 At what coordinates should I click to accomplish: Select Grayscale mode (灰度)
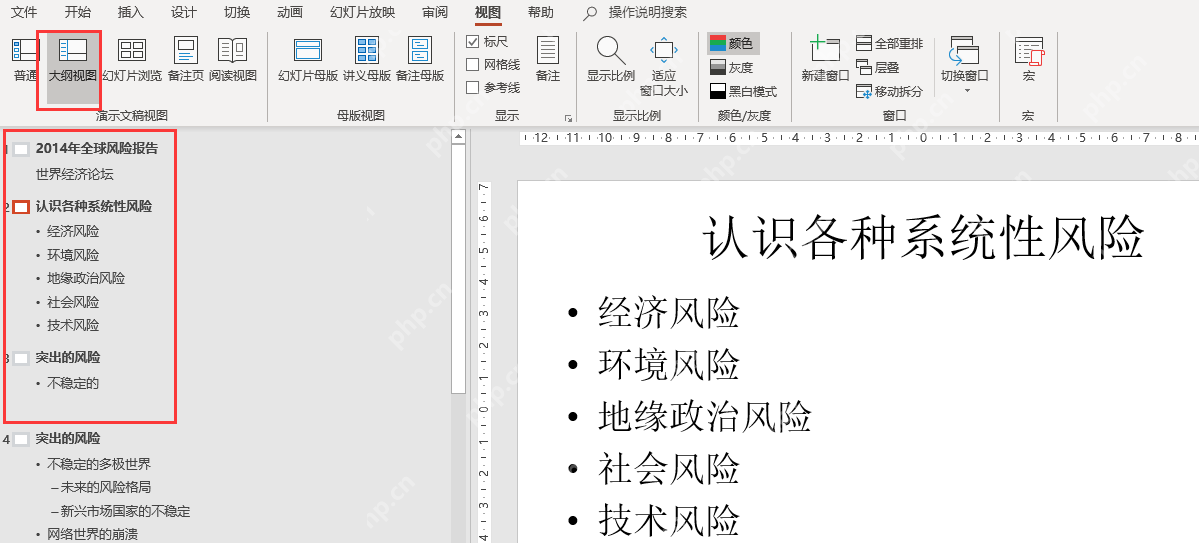coord(733,67)
